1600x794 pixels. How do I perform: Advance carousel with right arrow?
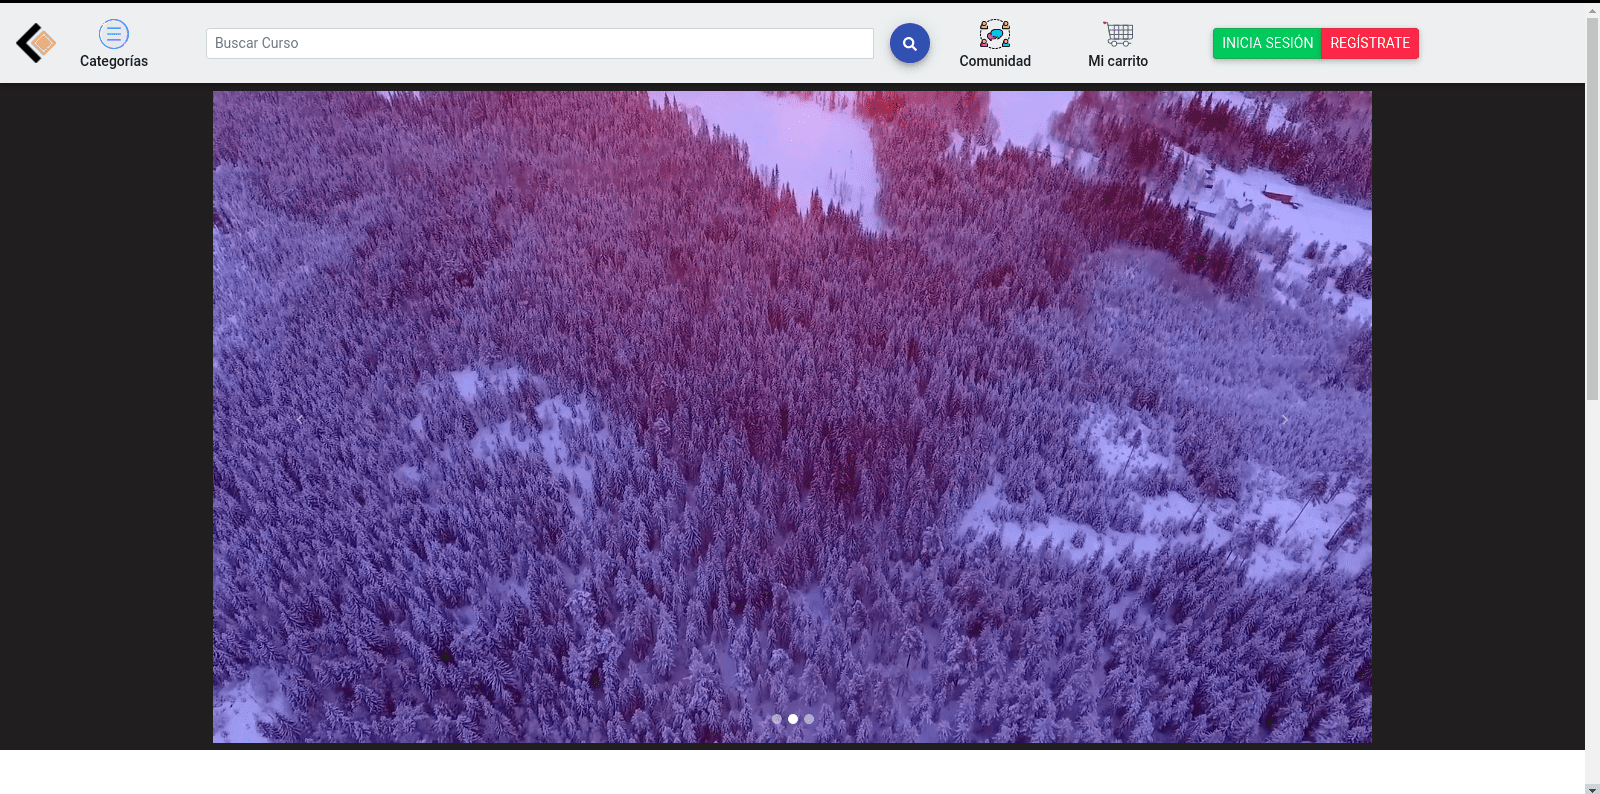pyautogui.click(x=1285, y=419)
